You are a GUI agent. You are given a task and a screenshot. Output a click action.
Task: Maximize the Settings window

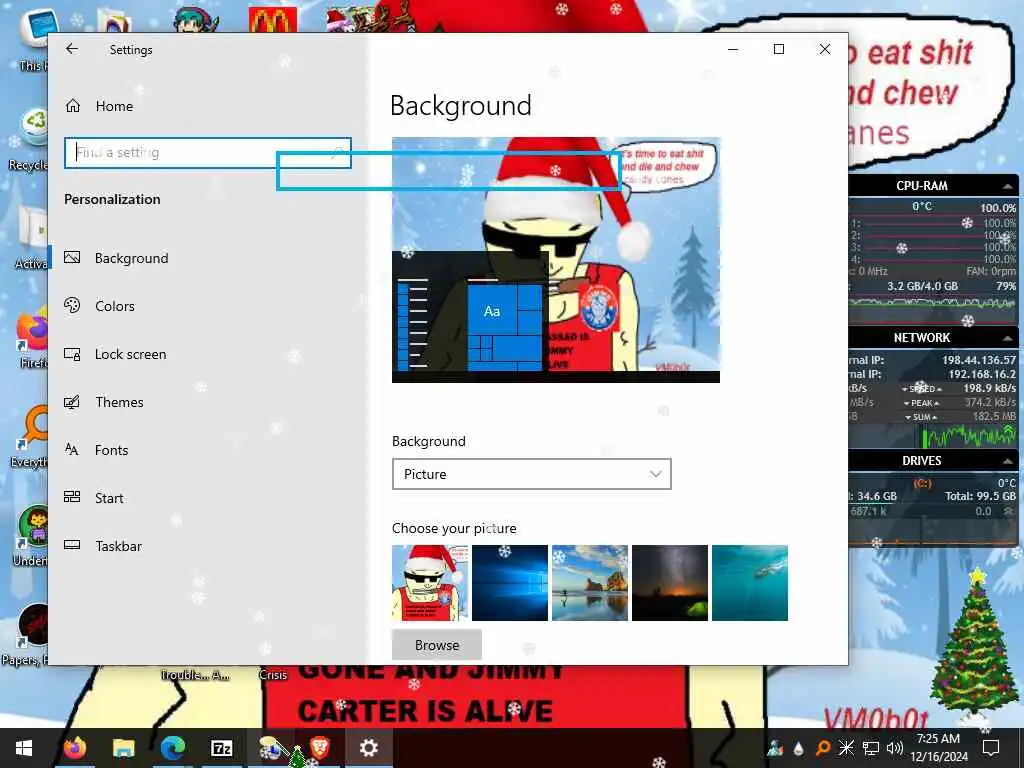(778, 49)
